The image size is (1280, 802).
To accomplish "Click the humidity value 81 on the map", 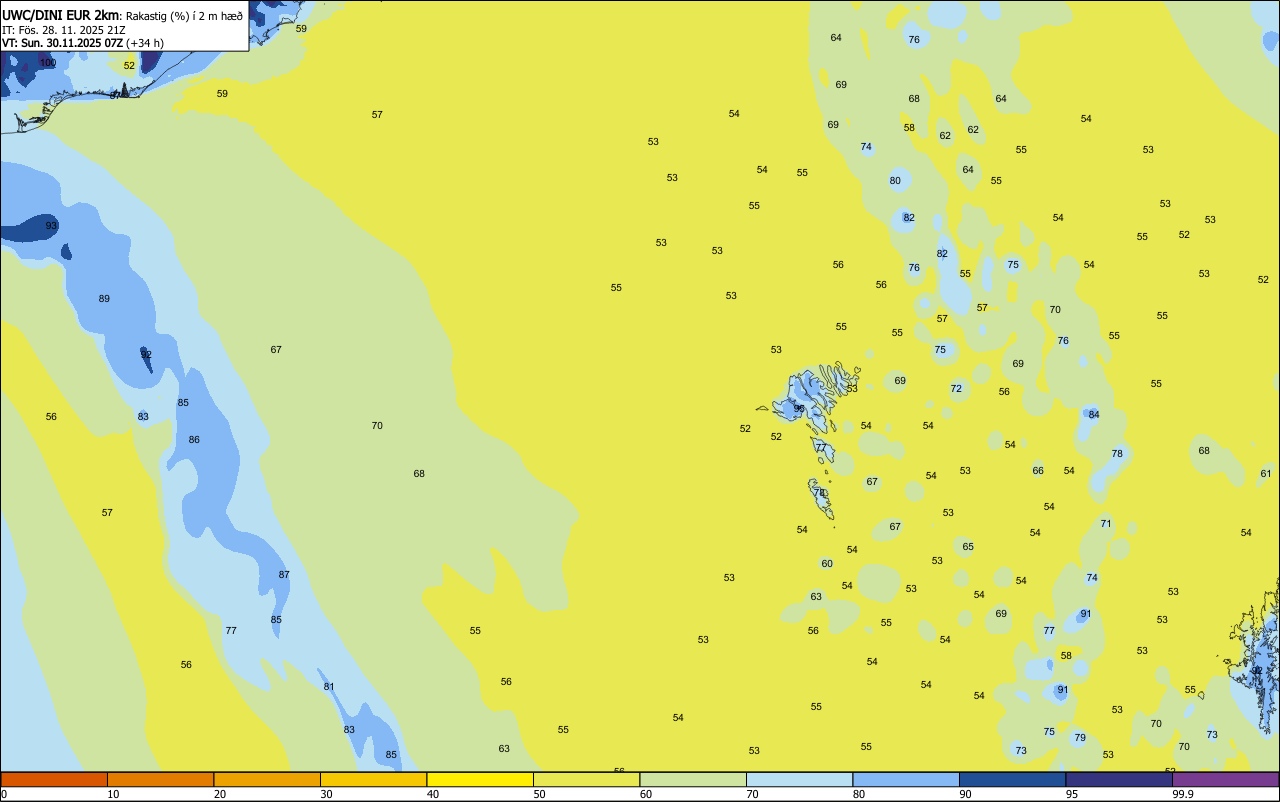I will click(329, 687).
